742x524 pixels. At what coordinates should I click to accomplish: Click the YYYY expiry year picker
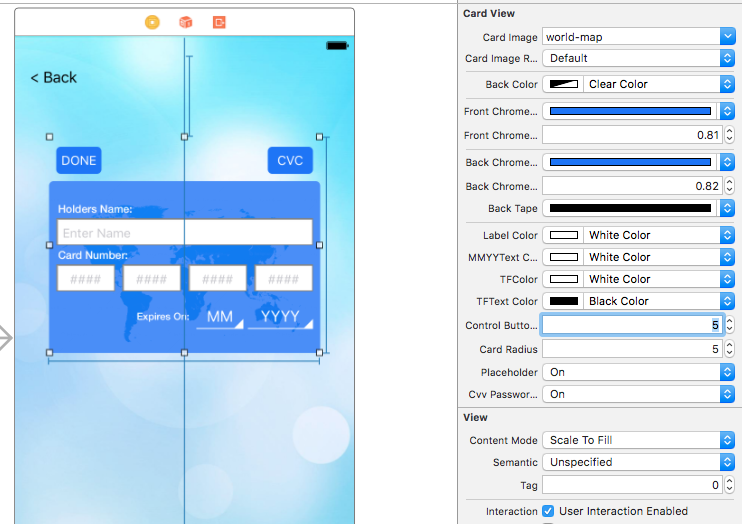(280, 317)
